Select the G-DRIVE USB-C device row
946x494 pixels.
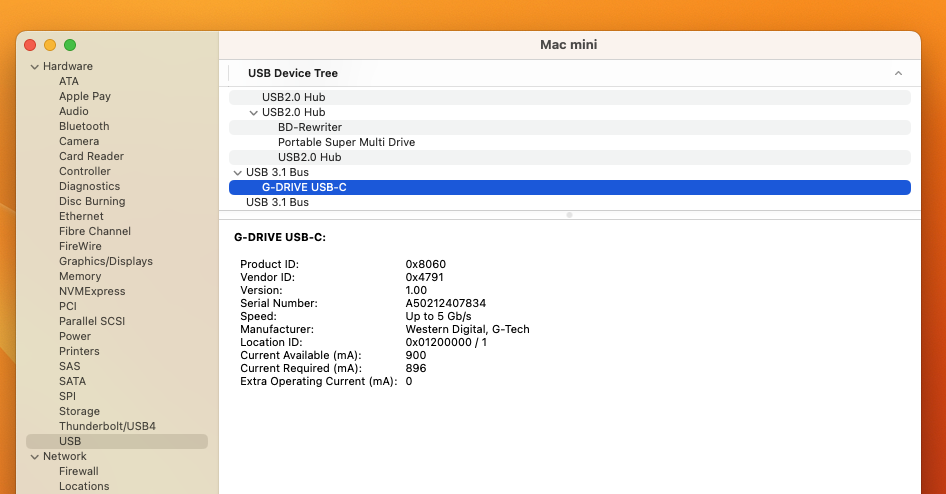pyautogui.click(x=570, y=188)
